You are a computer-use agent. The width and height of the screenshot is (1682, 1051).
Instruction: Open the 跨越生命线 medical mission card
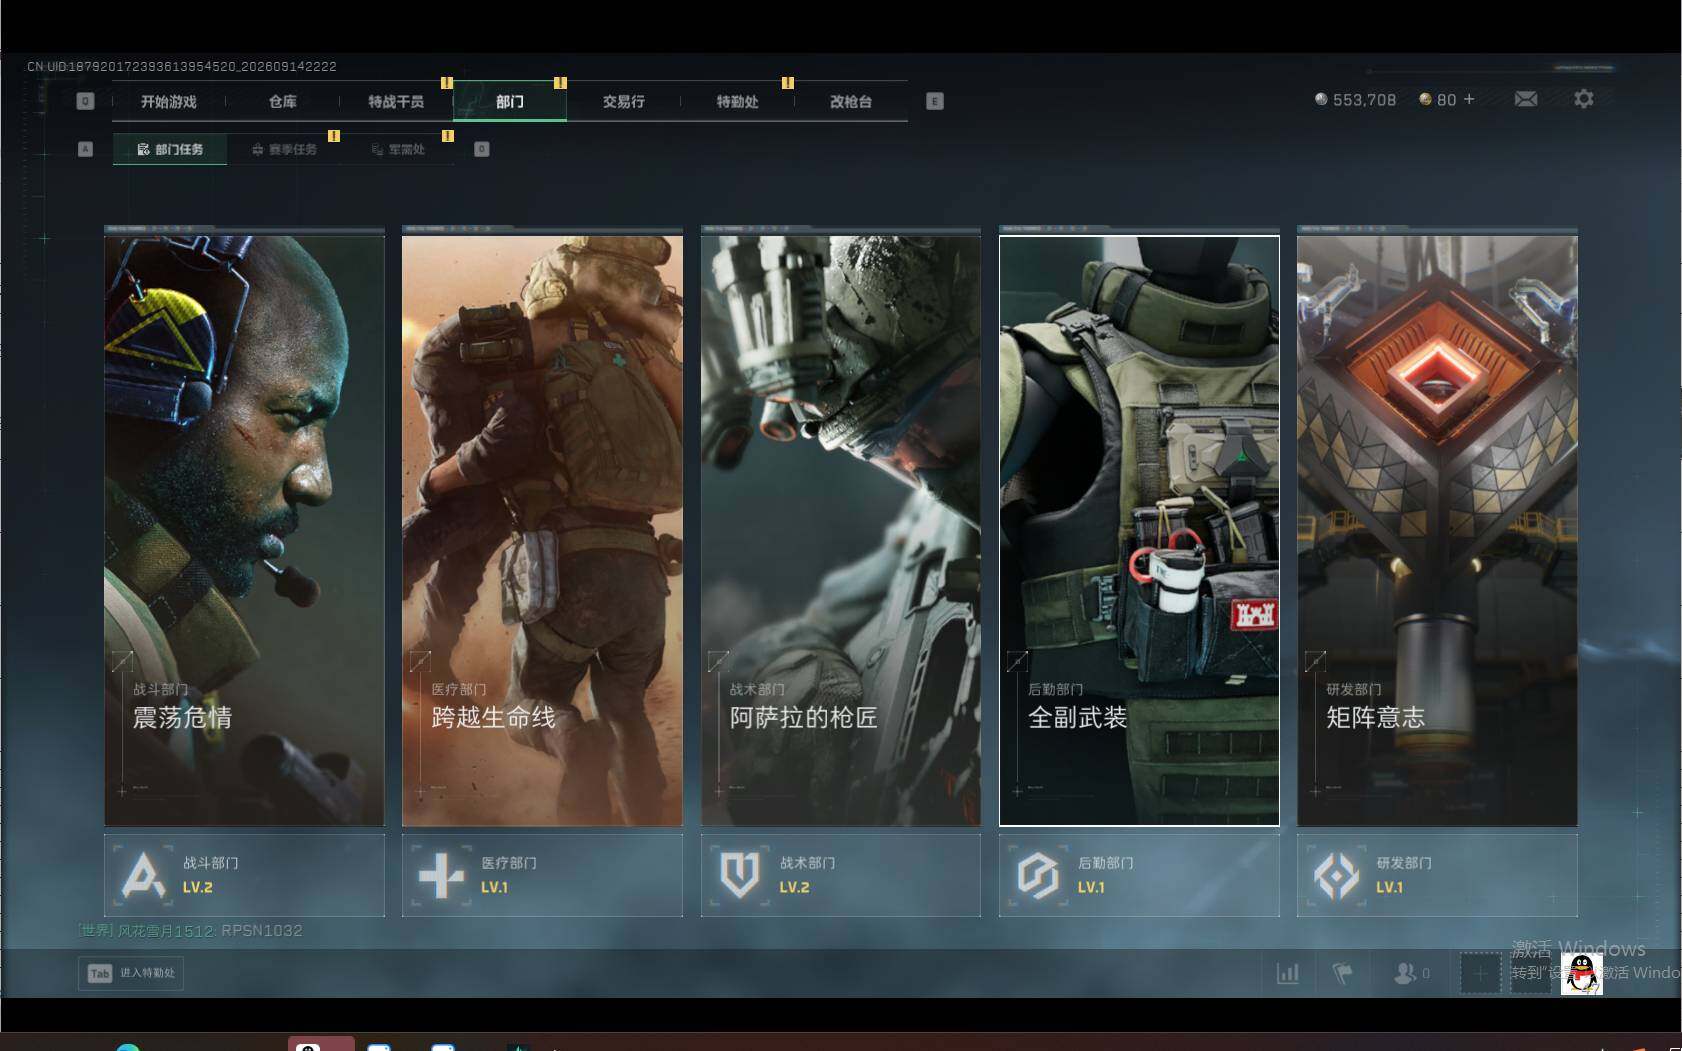542,530
